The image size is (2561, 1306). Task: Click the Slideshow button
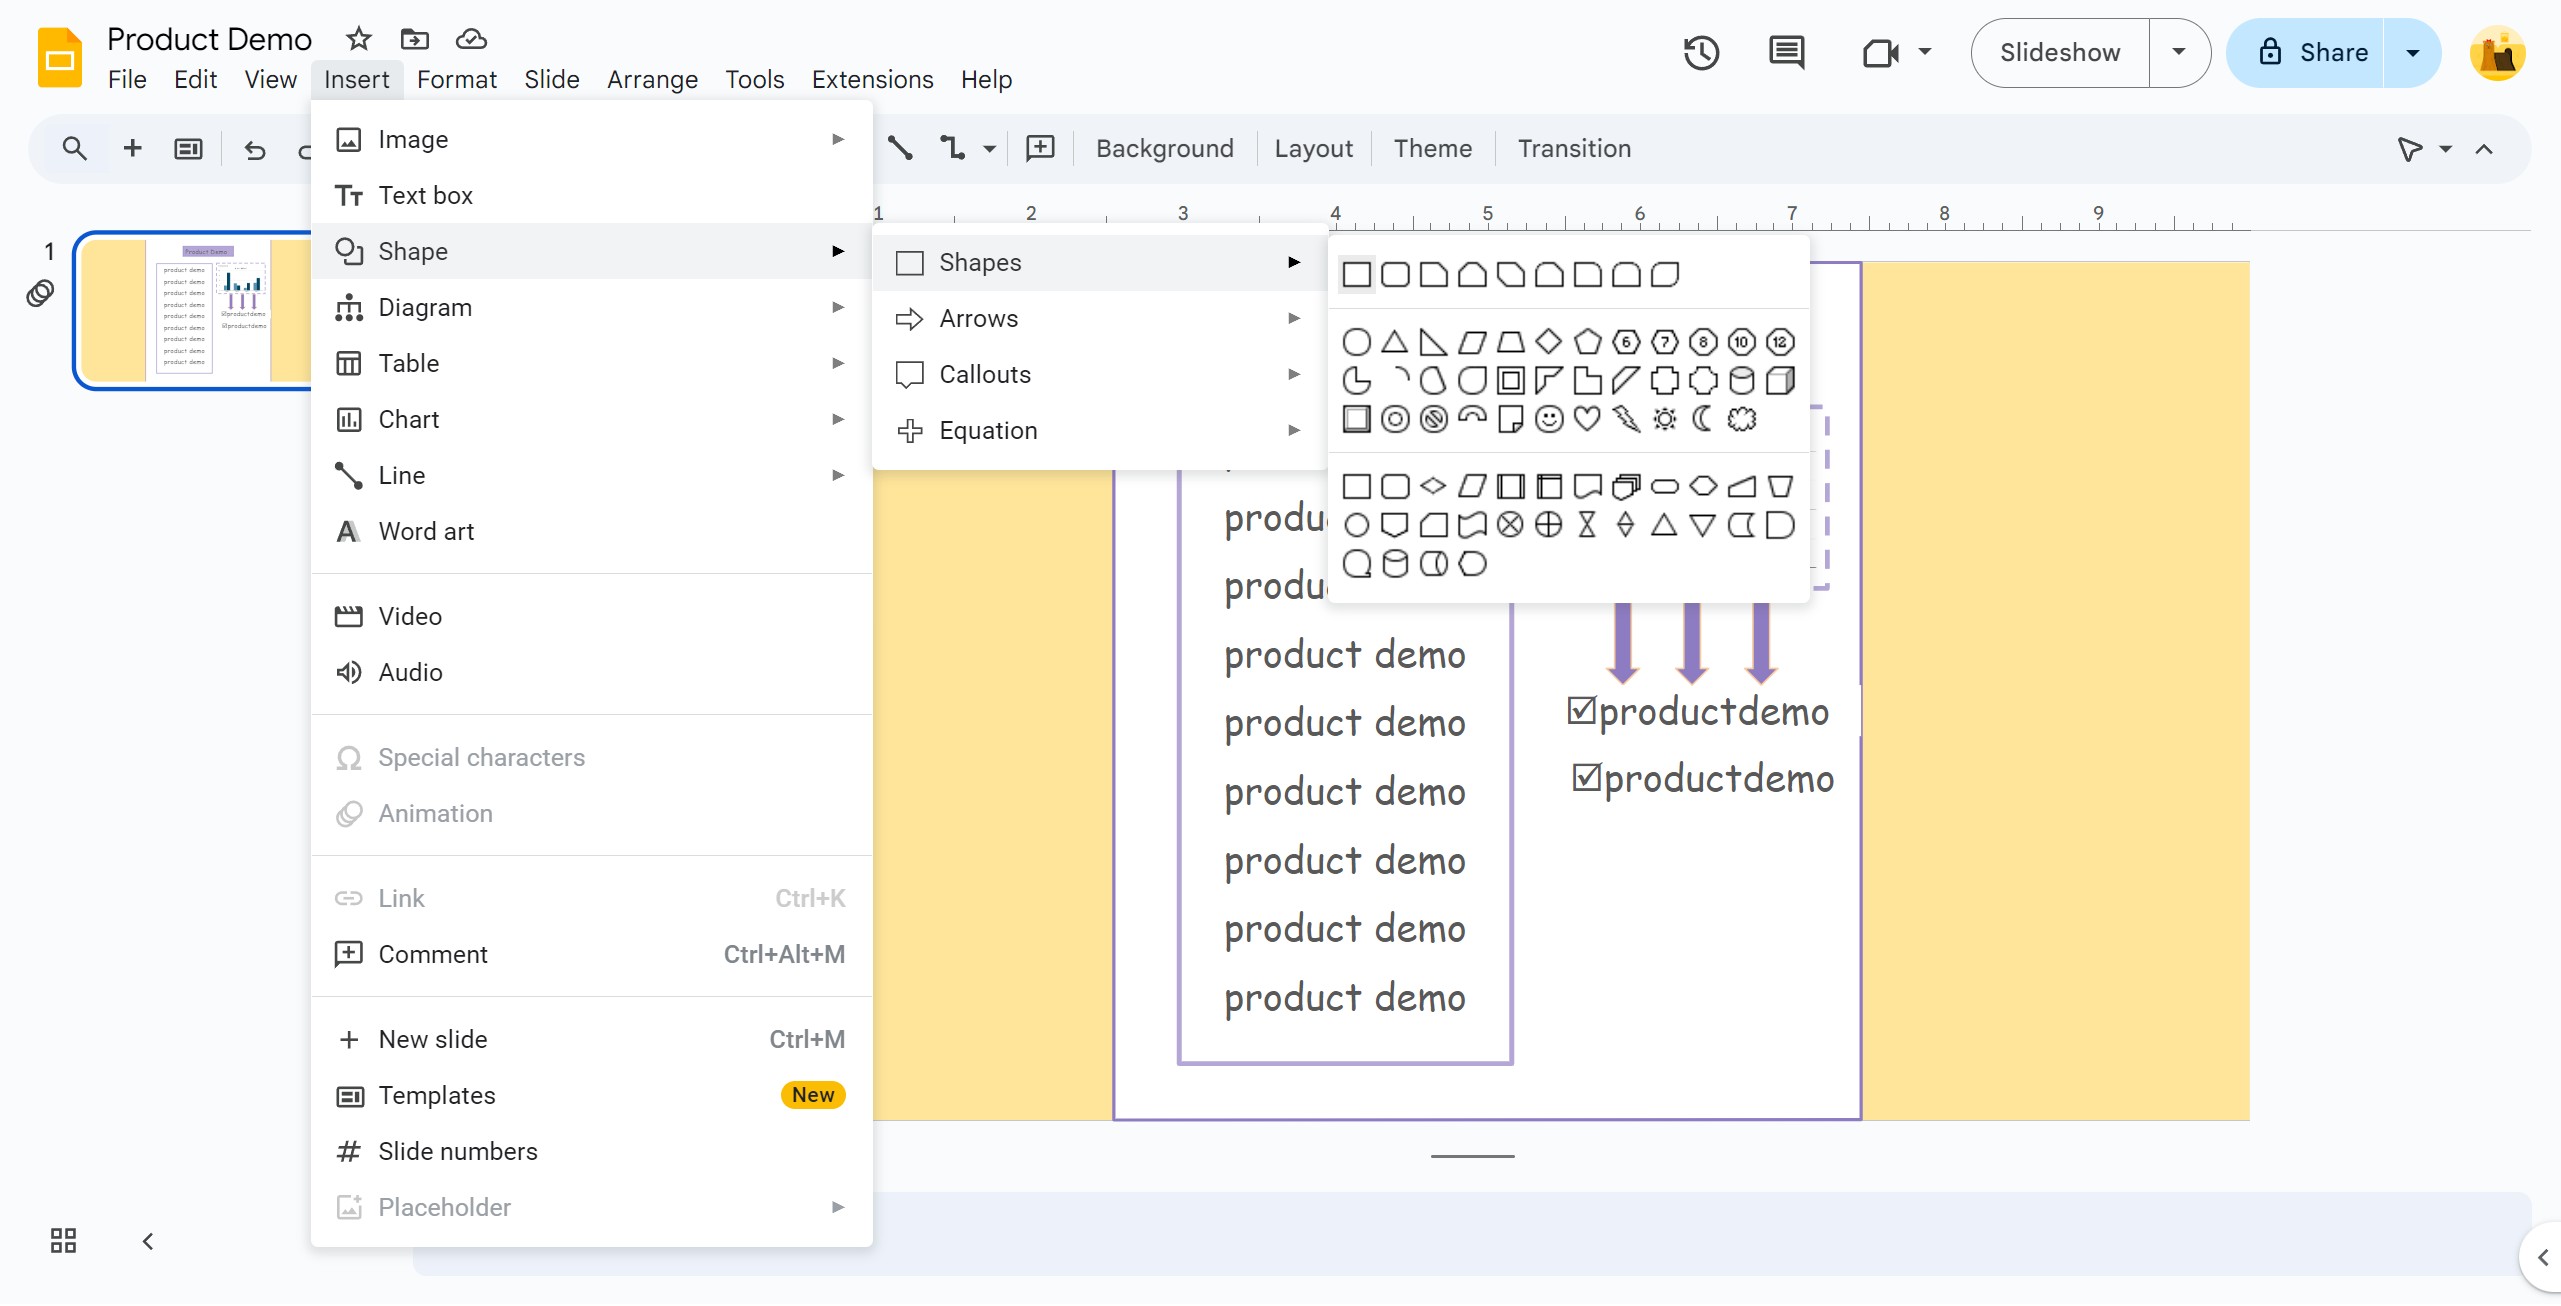(2060, 53)
